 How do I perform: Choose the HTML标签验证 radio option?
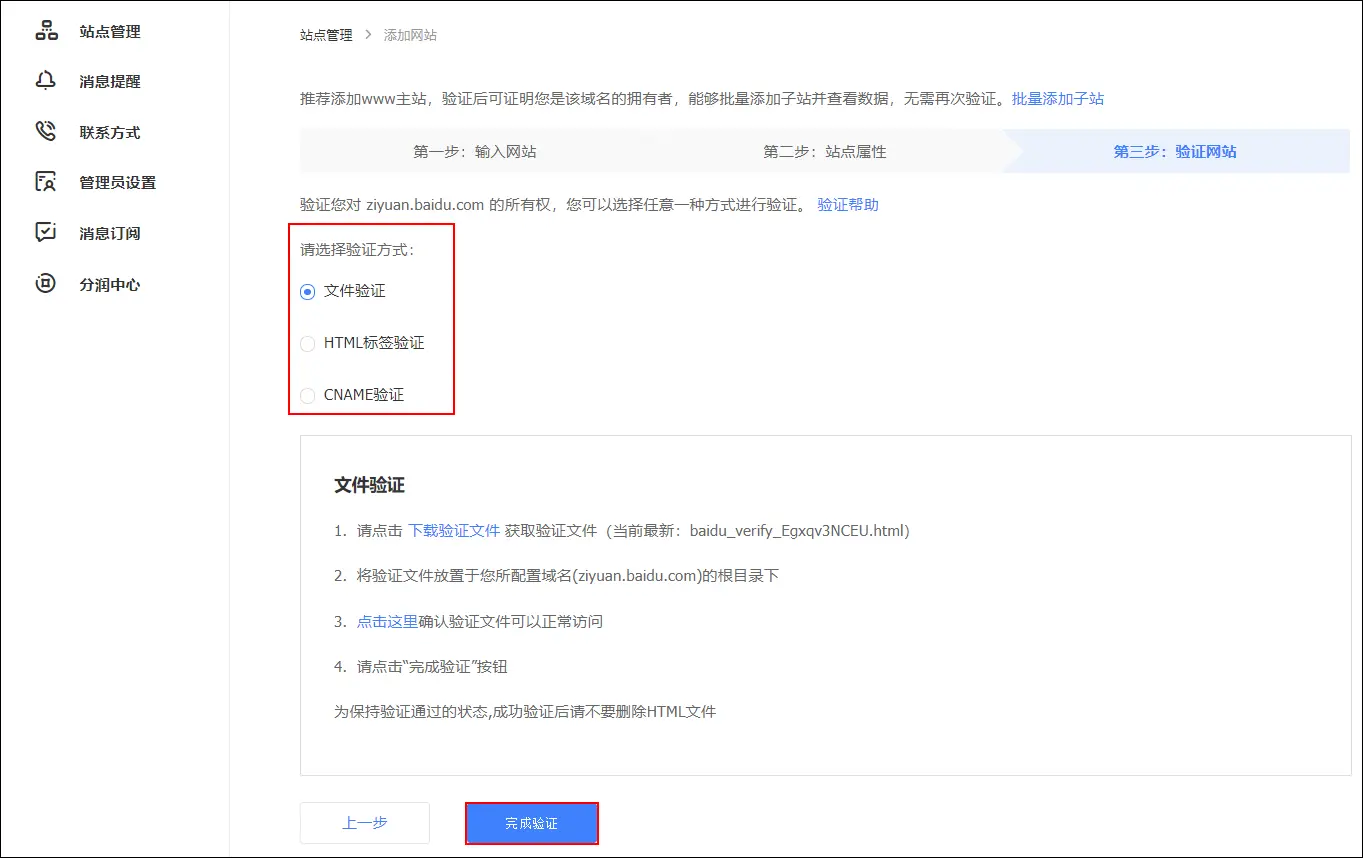308,343
